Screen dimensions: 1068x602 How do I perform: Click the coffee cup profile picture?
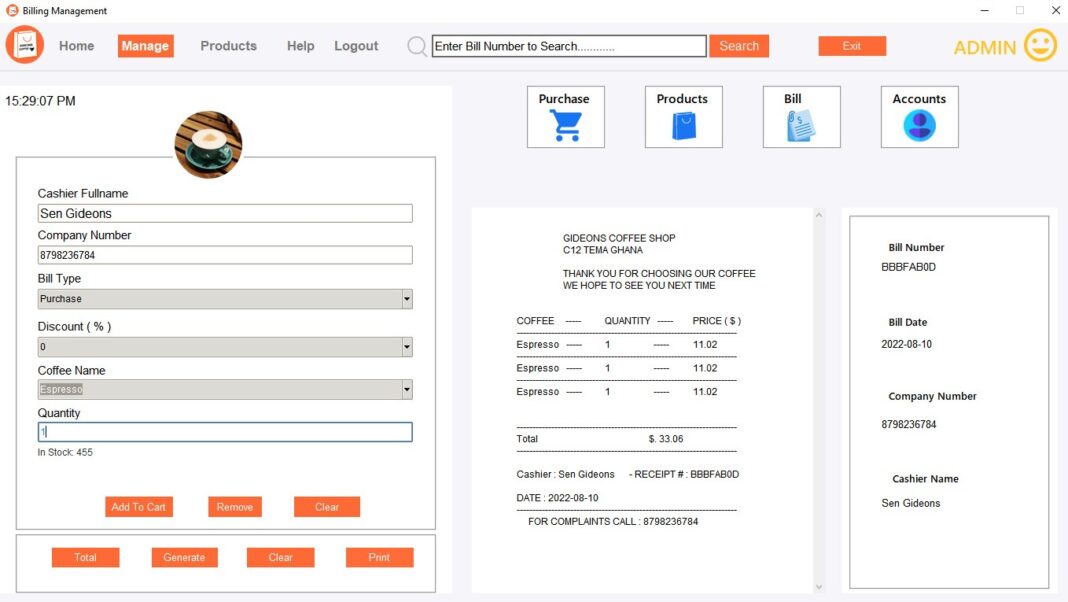pyautogui.click(x=209, y=144)
